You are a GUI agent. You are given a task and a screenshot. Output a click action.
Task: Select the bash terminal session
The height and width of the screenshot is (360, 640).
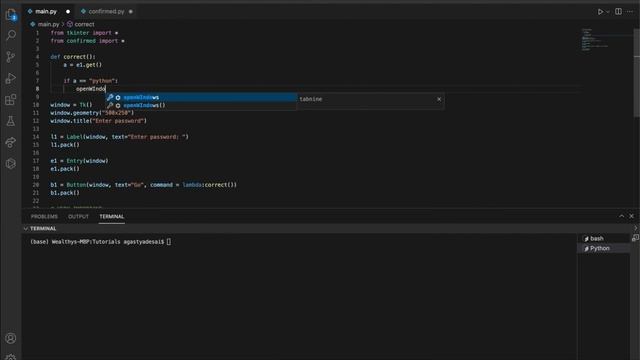(603, 238)
